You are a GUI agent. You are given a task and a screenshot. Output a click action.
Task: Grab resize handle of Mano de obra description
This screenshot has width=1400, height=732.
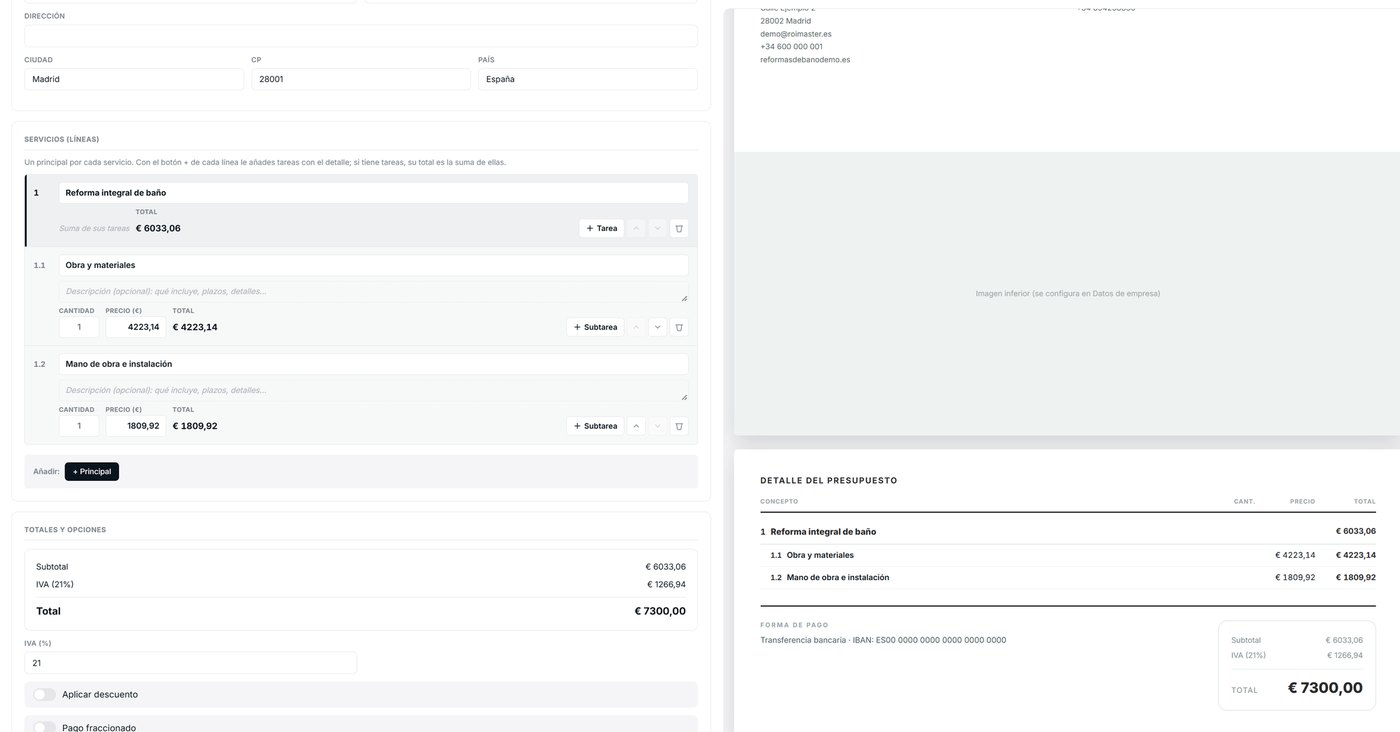point(684,397)
